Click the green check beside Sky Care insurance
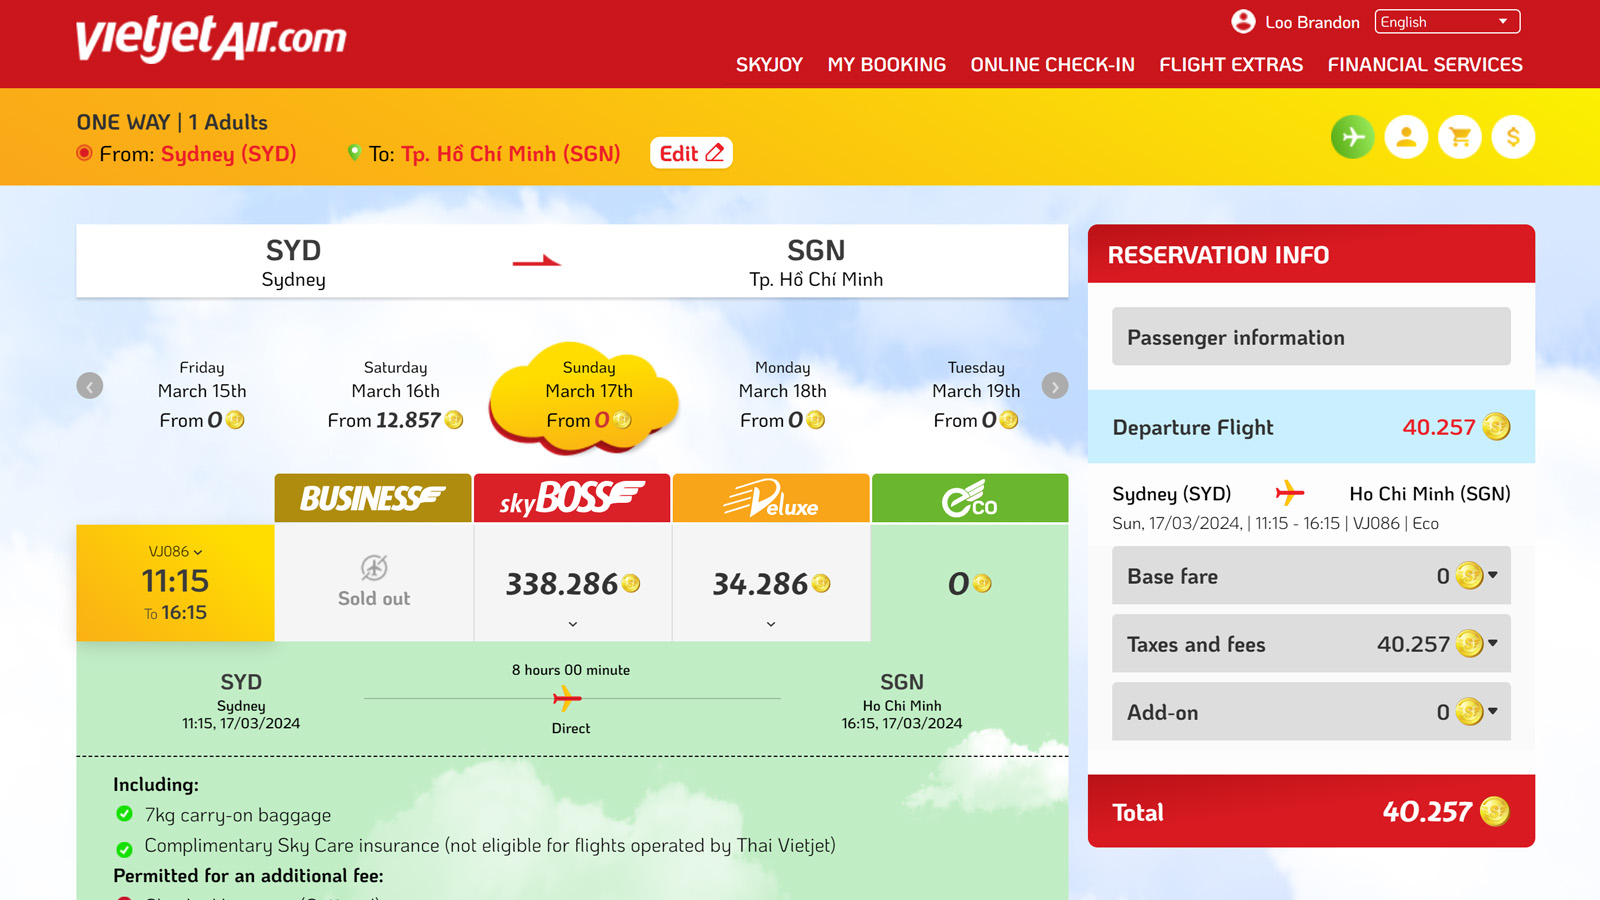The height and width of the screenshot is (900, 1600). click(x=124, y=849)
